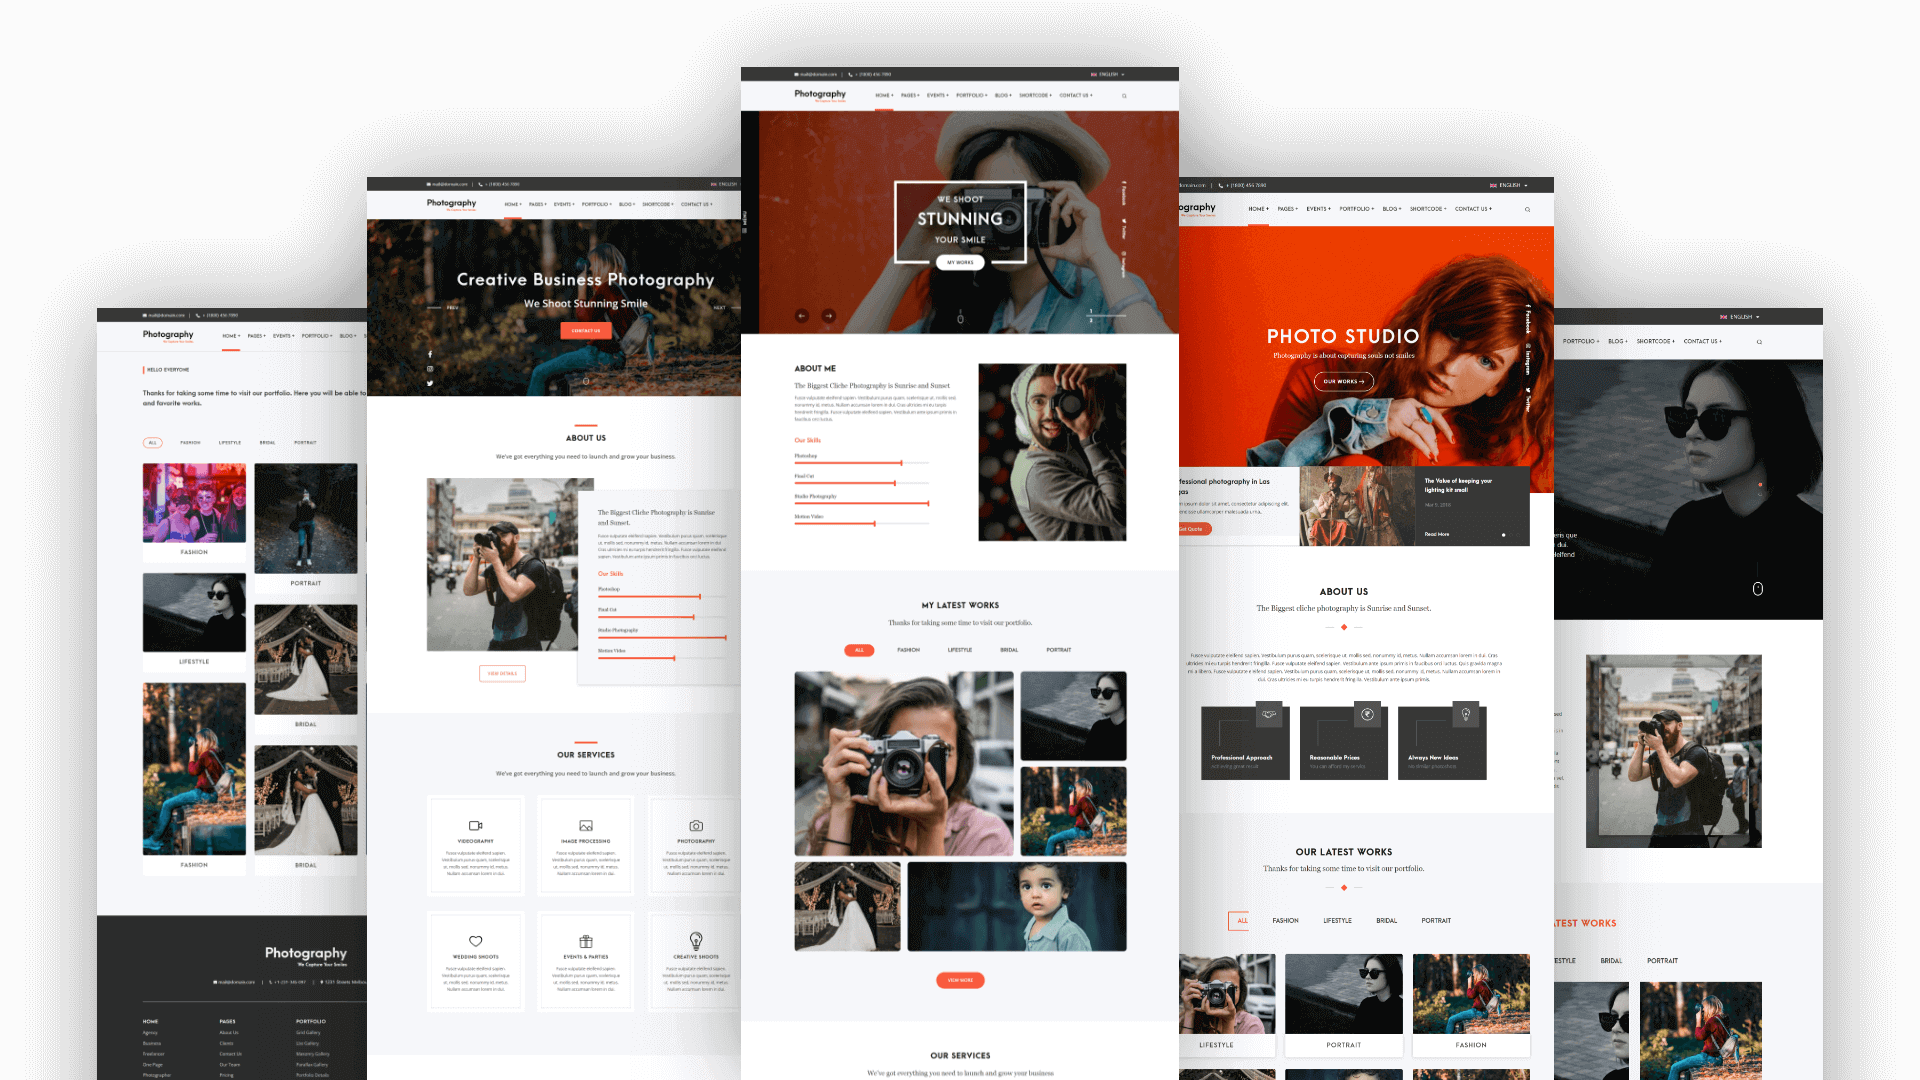Open the Blog dropdown menu

click(1004, 95)
